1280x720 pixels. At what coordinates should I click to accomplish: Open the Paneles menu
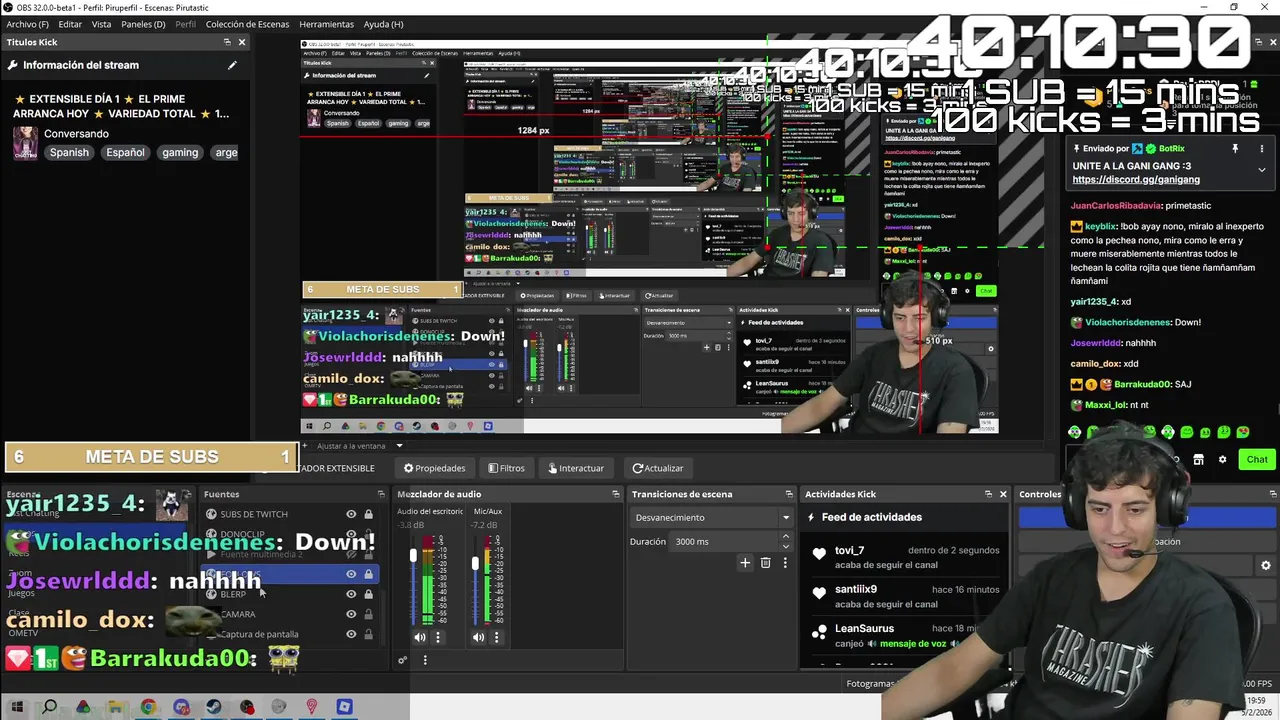tap(143, 24)
